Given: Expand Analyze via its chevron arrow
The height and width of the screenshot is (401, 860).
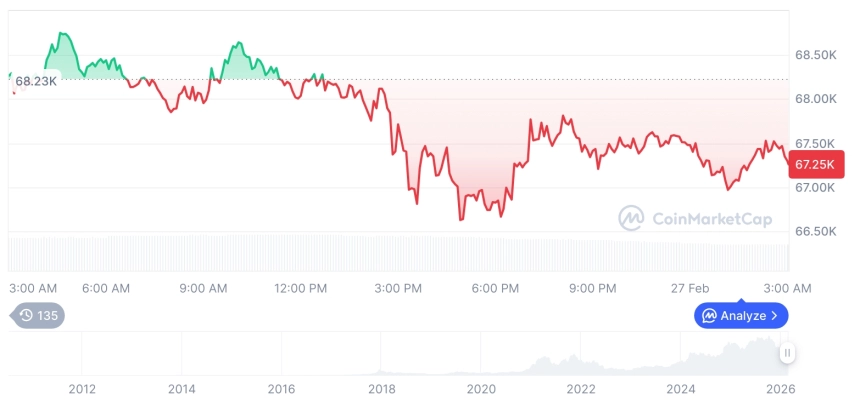Looking at the screenshot, I should click(774, 316).
